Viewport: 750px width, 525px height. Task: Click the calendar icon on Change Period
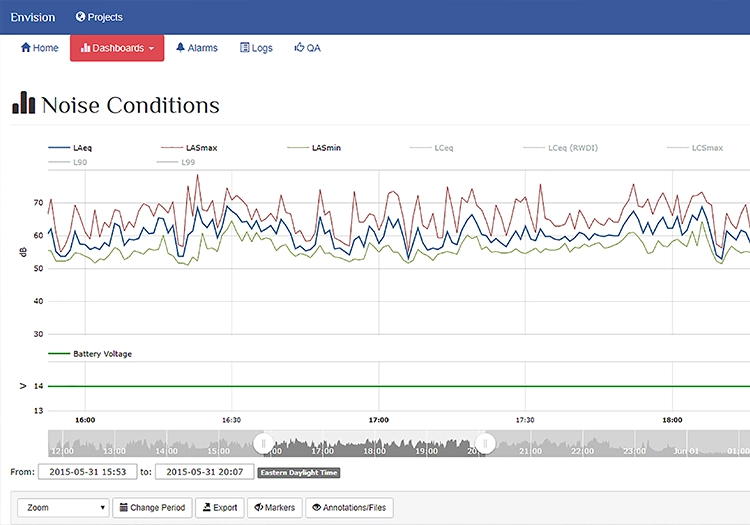click(123, 507)
